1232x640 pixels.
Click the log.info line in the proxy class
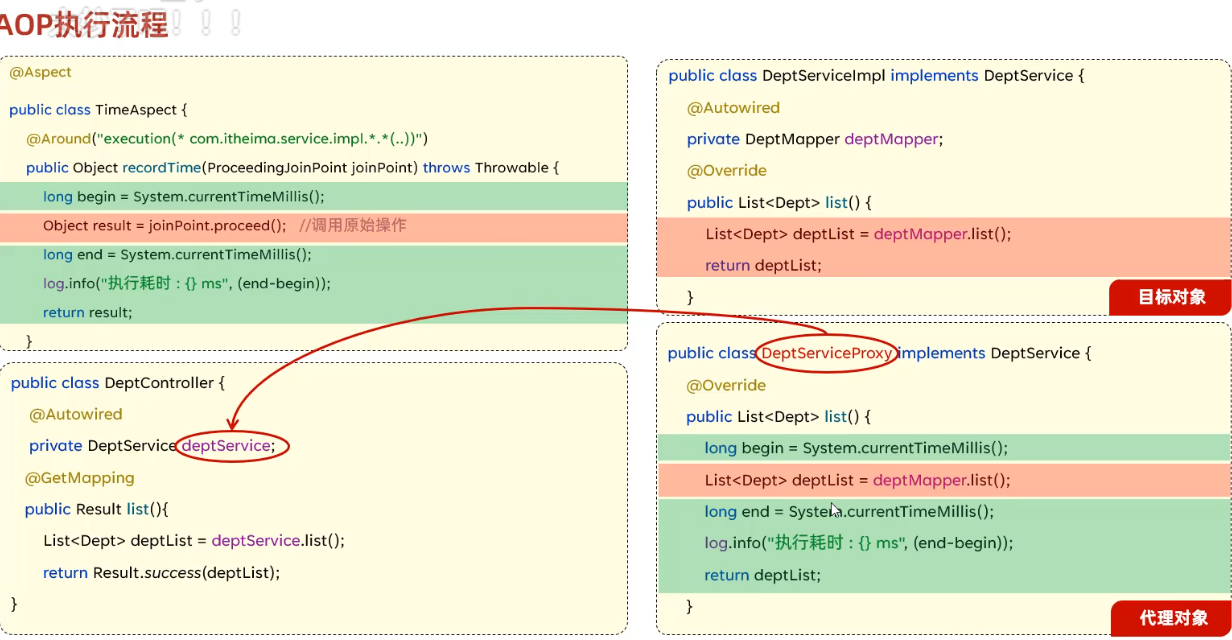[858, 543]
